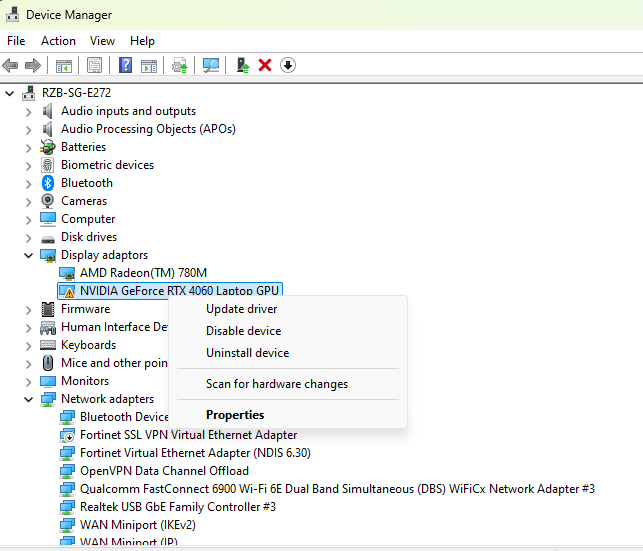Choose Uninstall device from context menu
Image resolution: width=643 pixels, height=551 pixels.
coord(288,353)
